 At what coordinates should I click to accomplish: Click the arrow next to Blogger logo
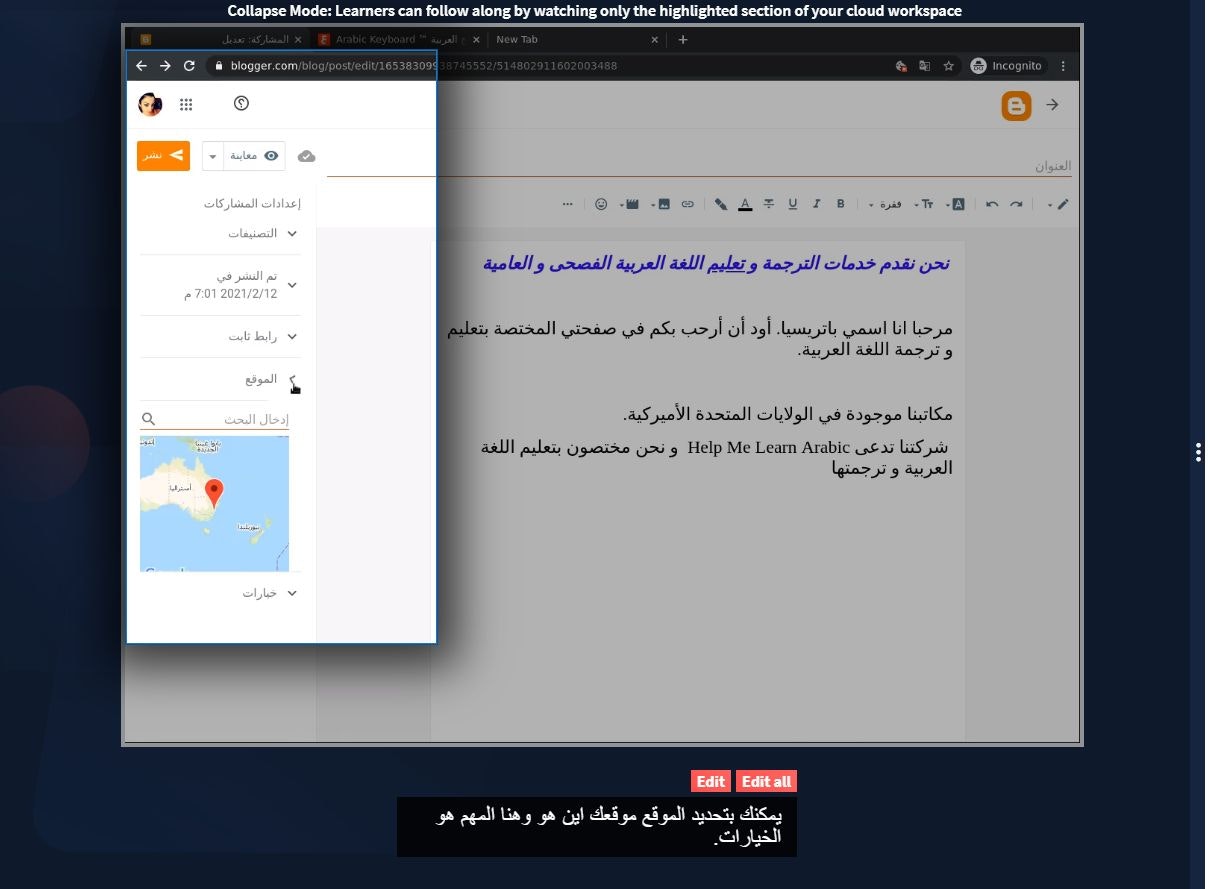[x=1052, y=105]
